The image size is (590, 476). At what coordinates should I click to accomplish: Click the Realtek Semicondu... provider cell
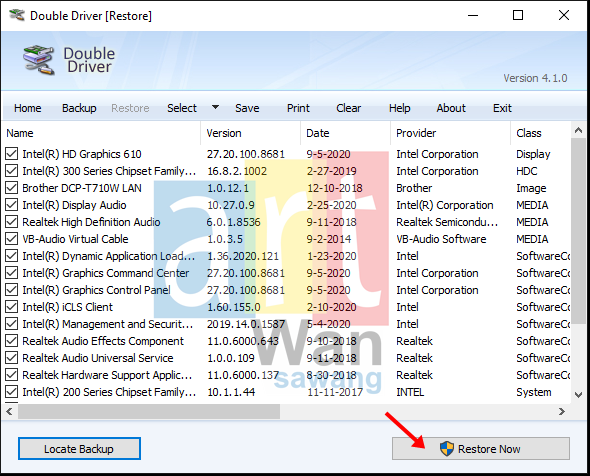click(447, 222)
